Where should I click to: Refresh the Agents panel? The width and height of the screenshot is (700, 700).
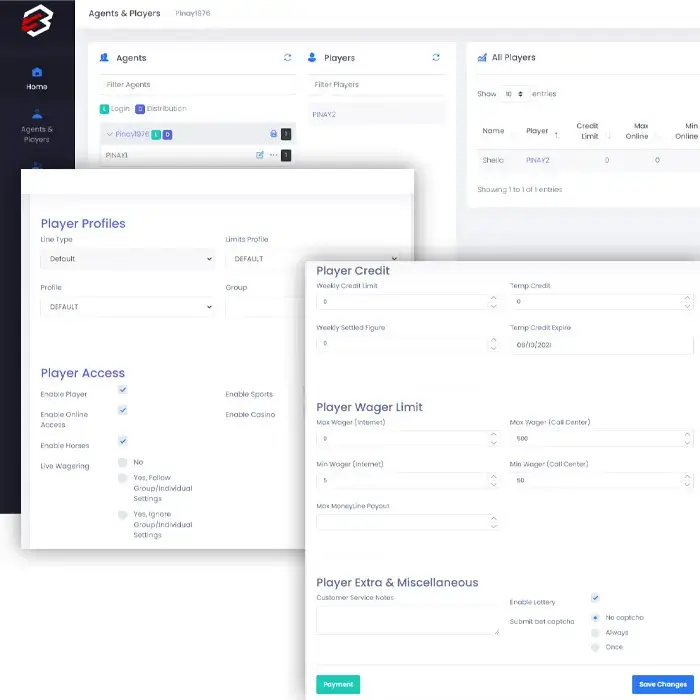(288, 58)
